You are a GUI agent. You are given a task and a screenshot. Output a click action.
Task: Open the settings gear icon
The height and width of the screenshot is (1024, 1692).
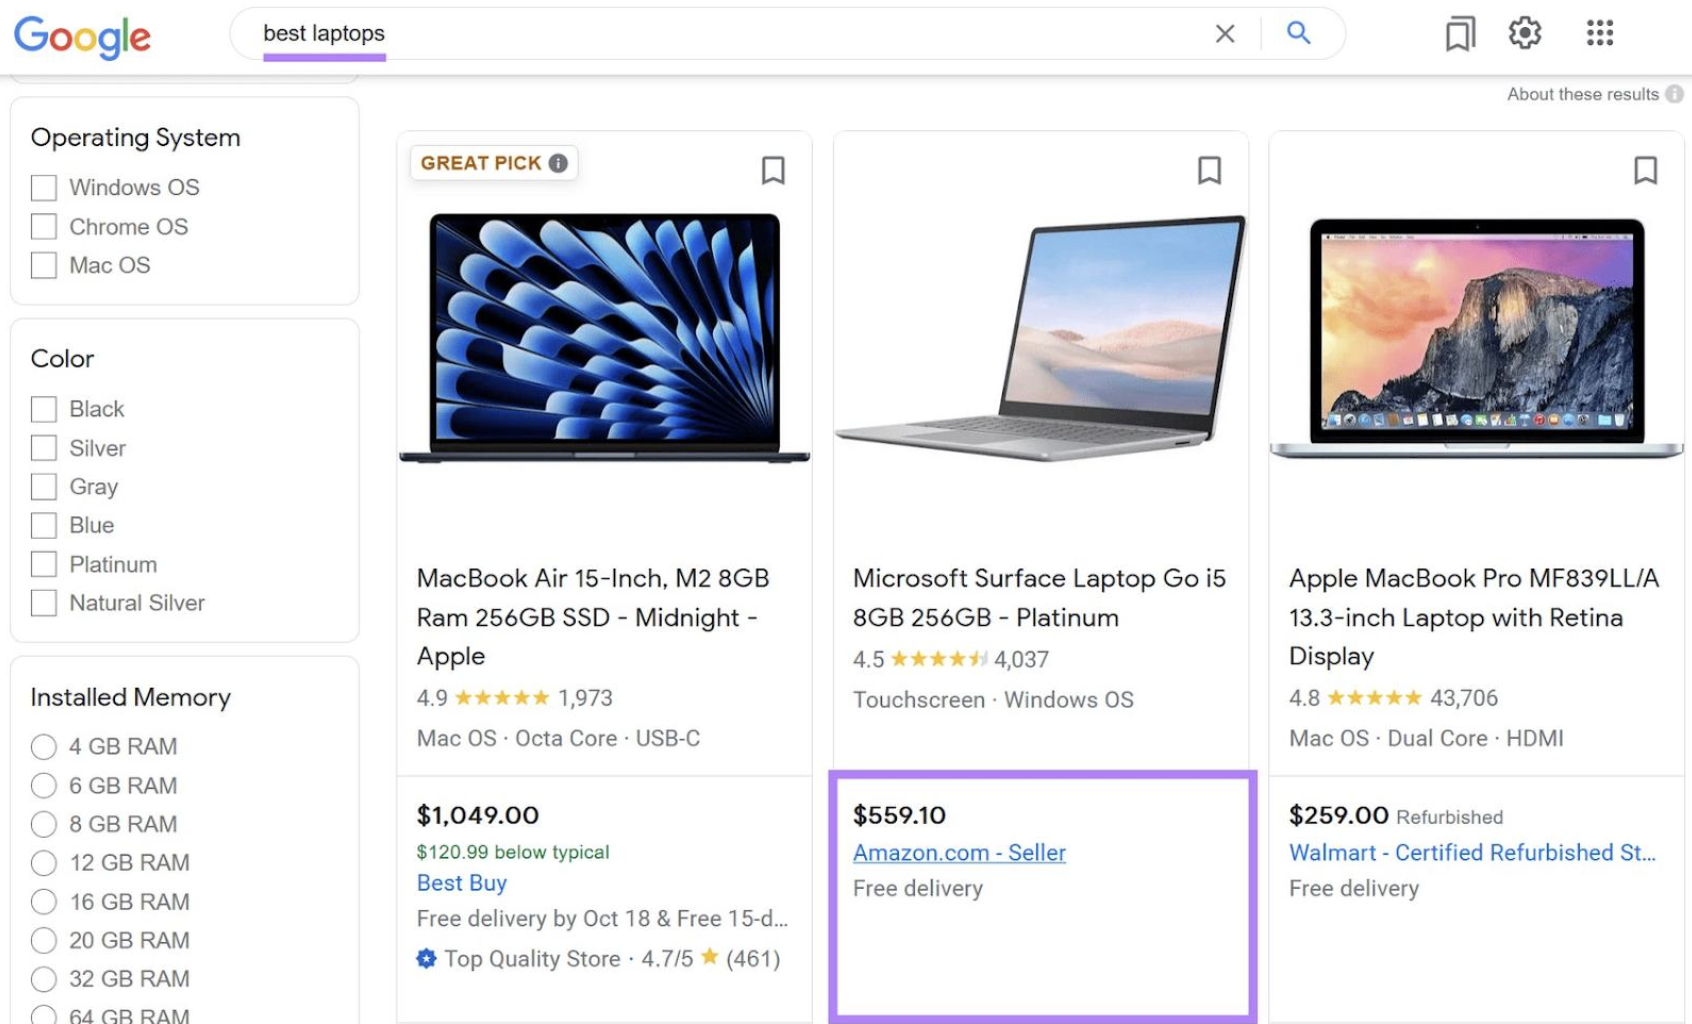click(x=1524, y=33)
